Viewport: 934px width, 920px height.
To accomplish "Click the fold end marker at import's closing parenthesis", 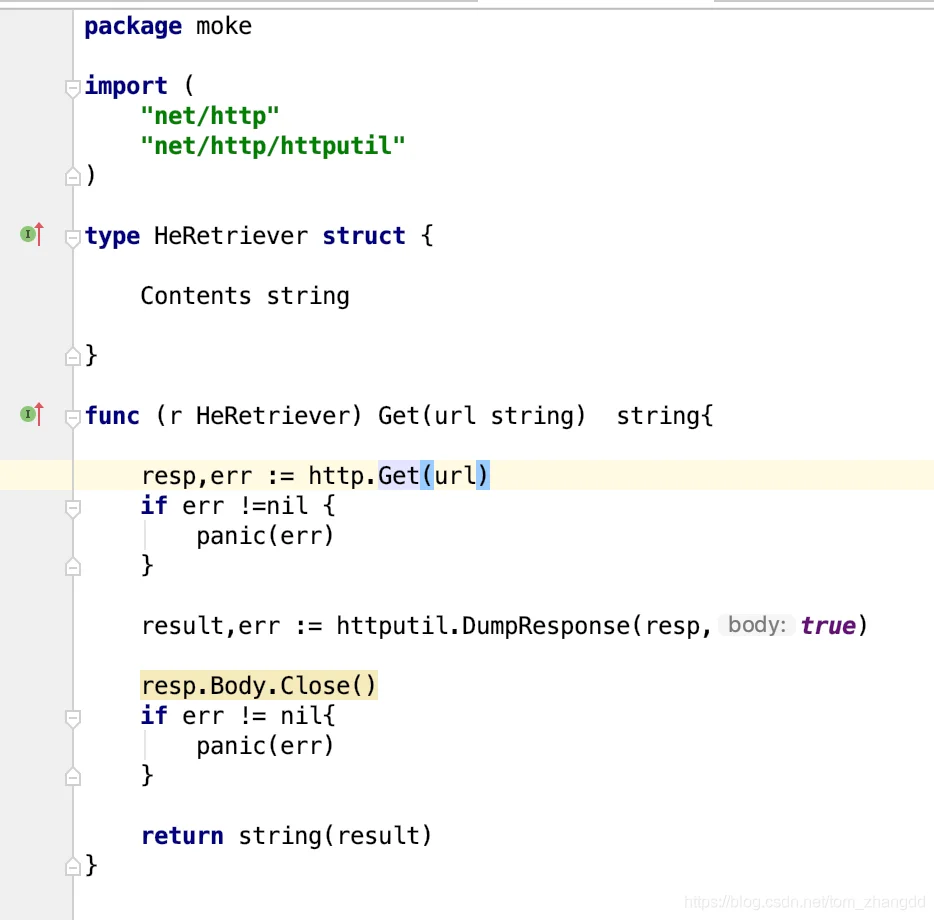I will coord(72,177).
